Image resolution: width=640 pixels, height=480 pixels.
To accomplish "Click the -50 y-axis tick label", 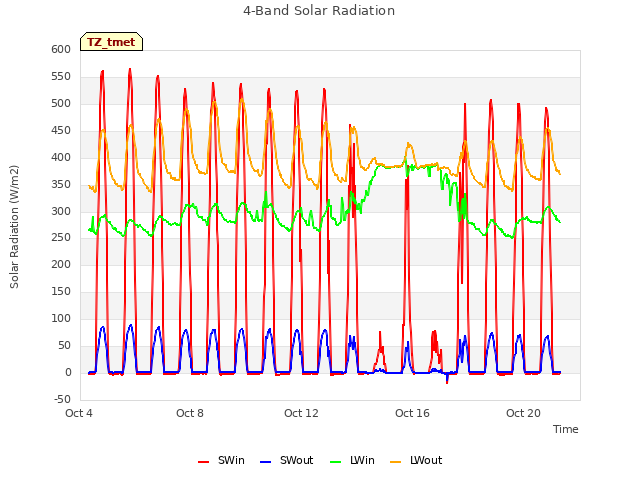I will click(62, 399).
